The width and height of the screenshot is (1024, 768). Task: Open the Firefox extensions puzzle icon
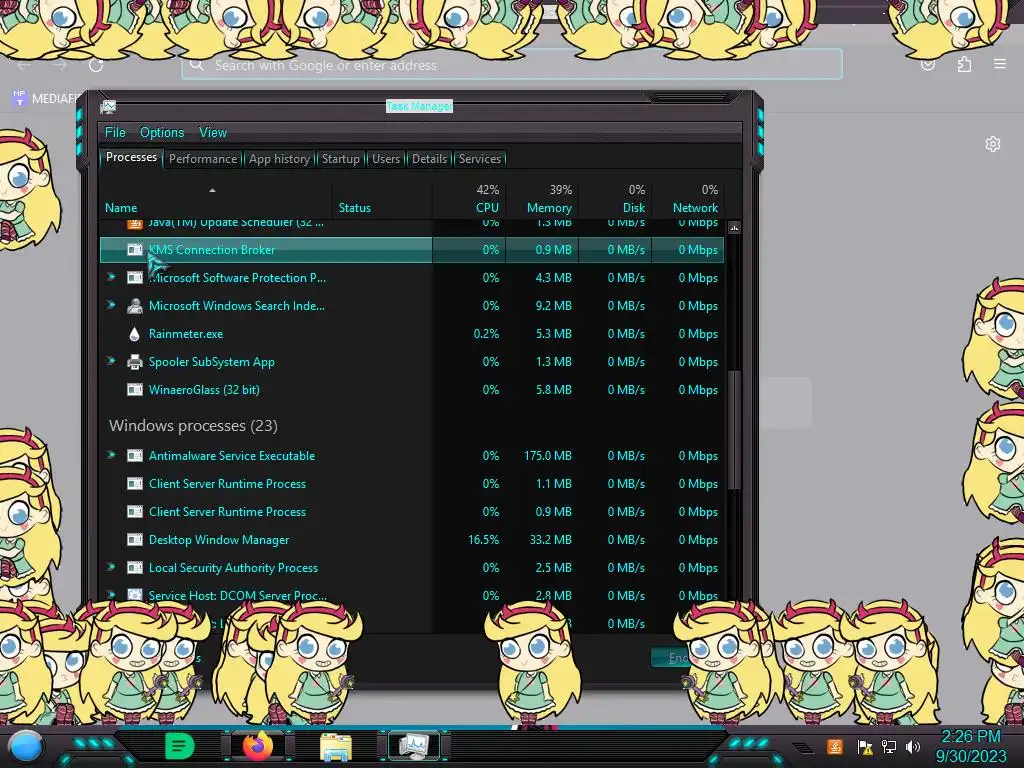coord(964,65)
